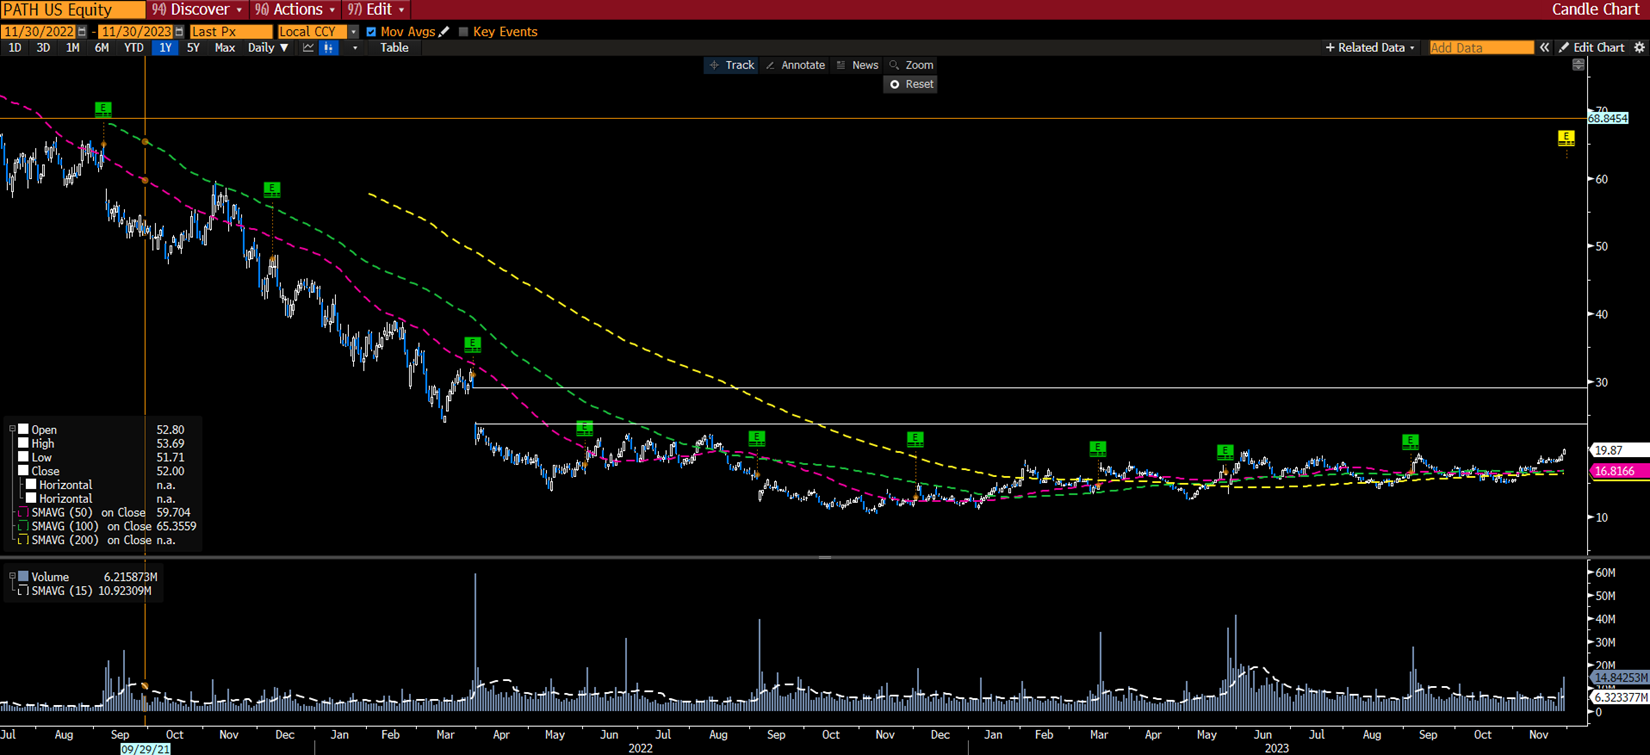Select the 6M range tab
The height and width of the screenshot is (755, 1650).
(101, 48)
